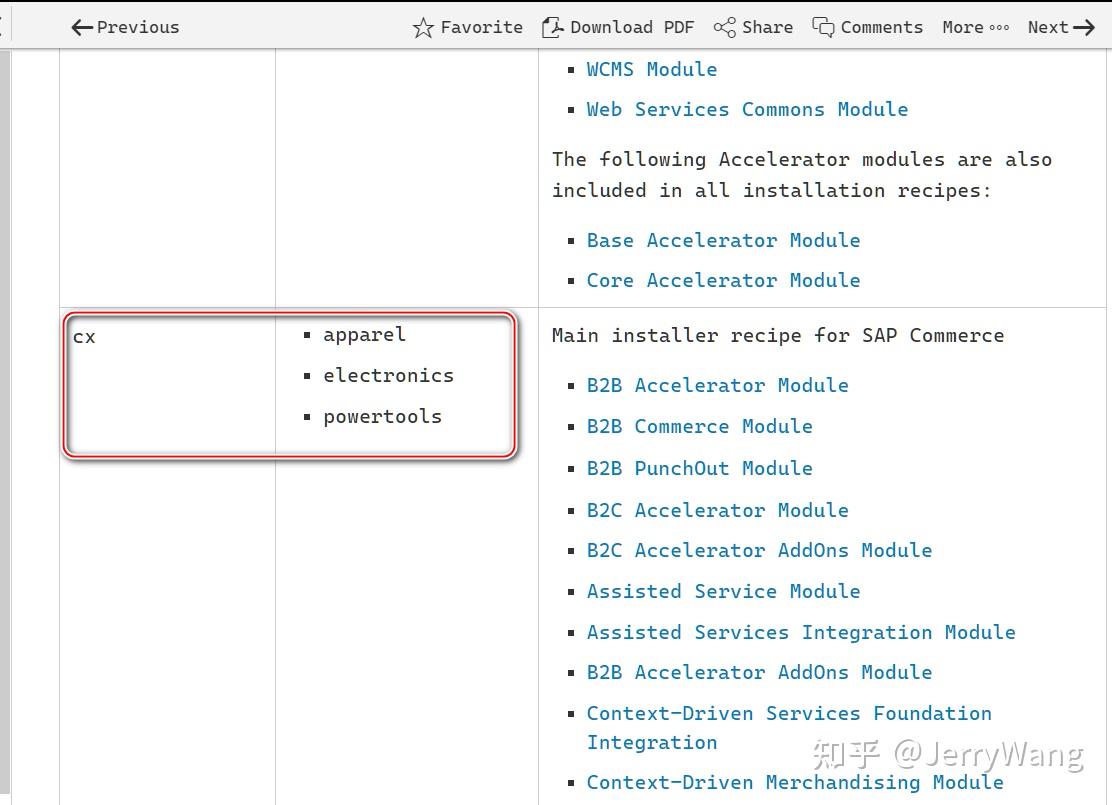
Task: Click the Previous arrow icon
Action: click(80, 27)
